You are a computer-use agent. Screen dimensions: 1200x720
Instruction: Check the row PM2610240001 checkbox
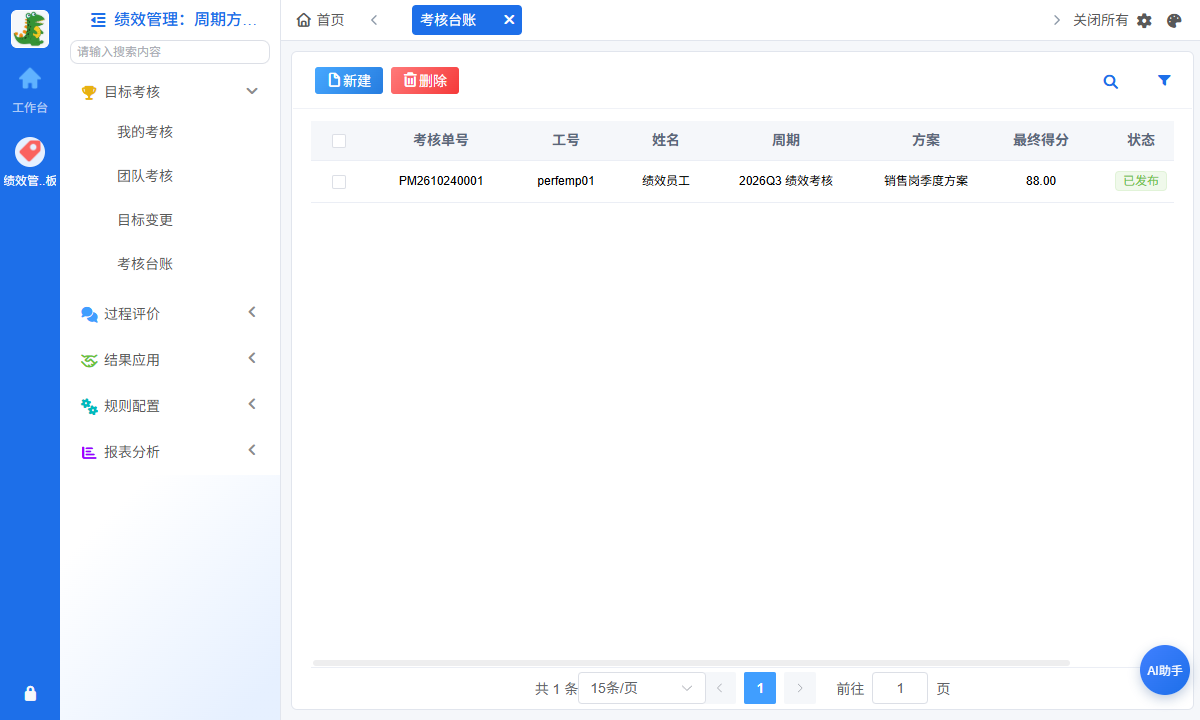pyautogui.click(x=339, y=182)
